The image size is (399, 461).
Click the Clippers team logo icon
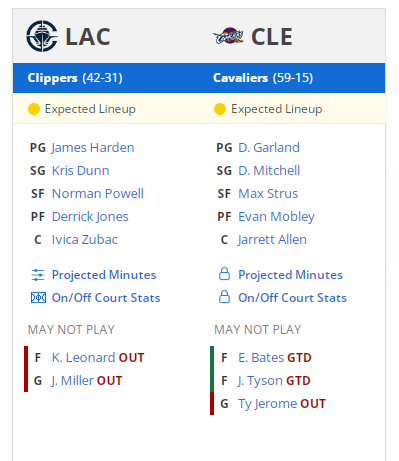42,36
